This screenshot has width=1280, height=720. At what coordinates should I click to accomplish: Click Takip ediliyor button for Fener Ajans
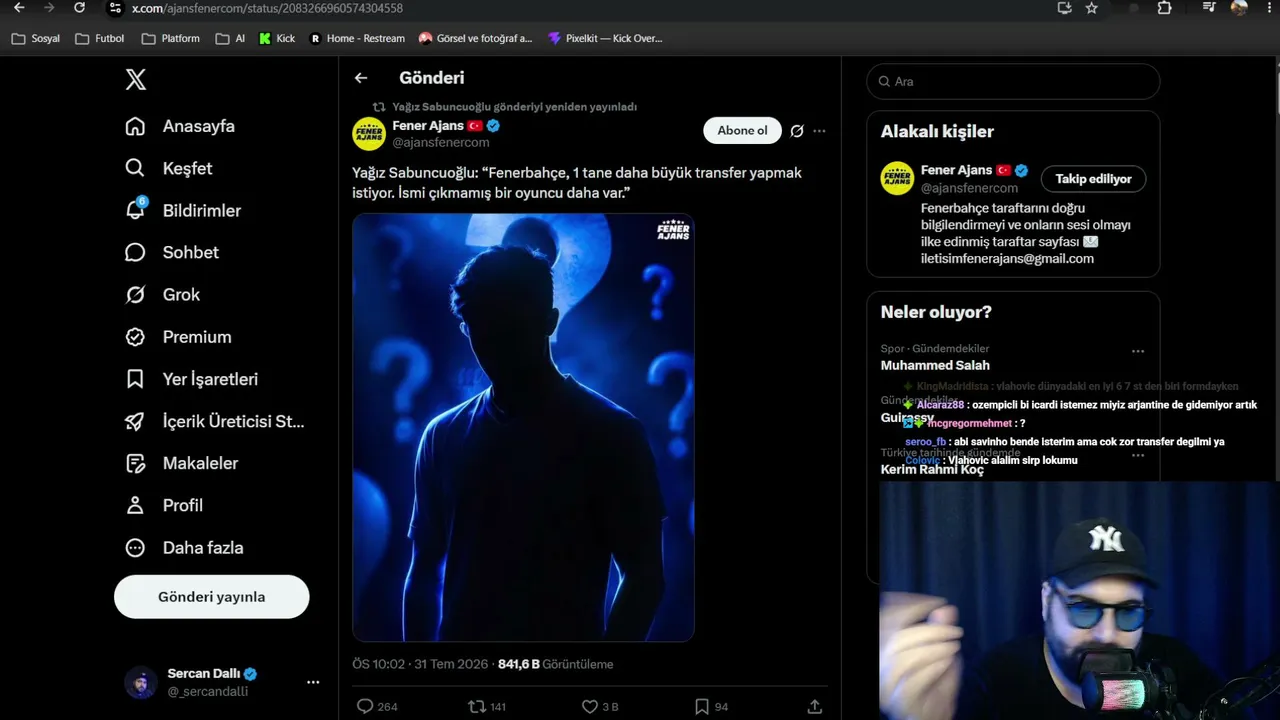coord(1093,179)
